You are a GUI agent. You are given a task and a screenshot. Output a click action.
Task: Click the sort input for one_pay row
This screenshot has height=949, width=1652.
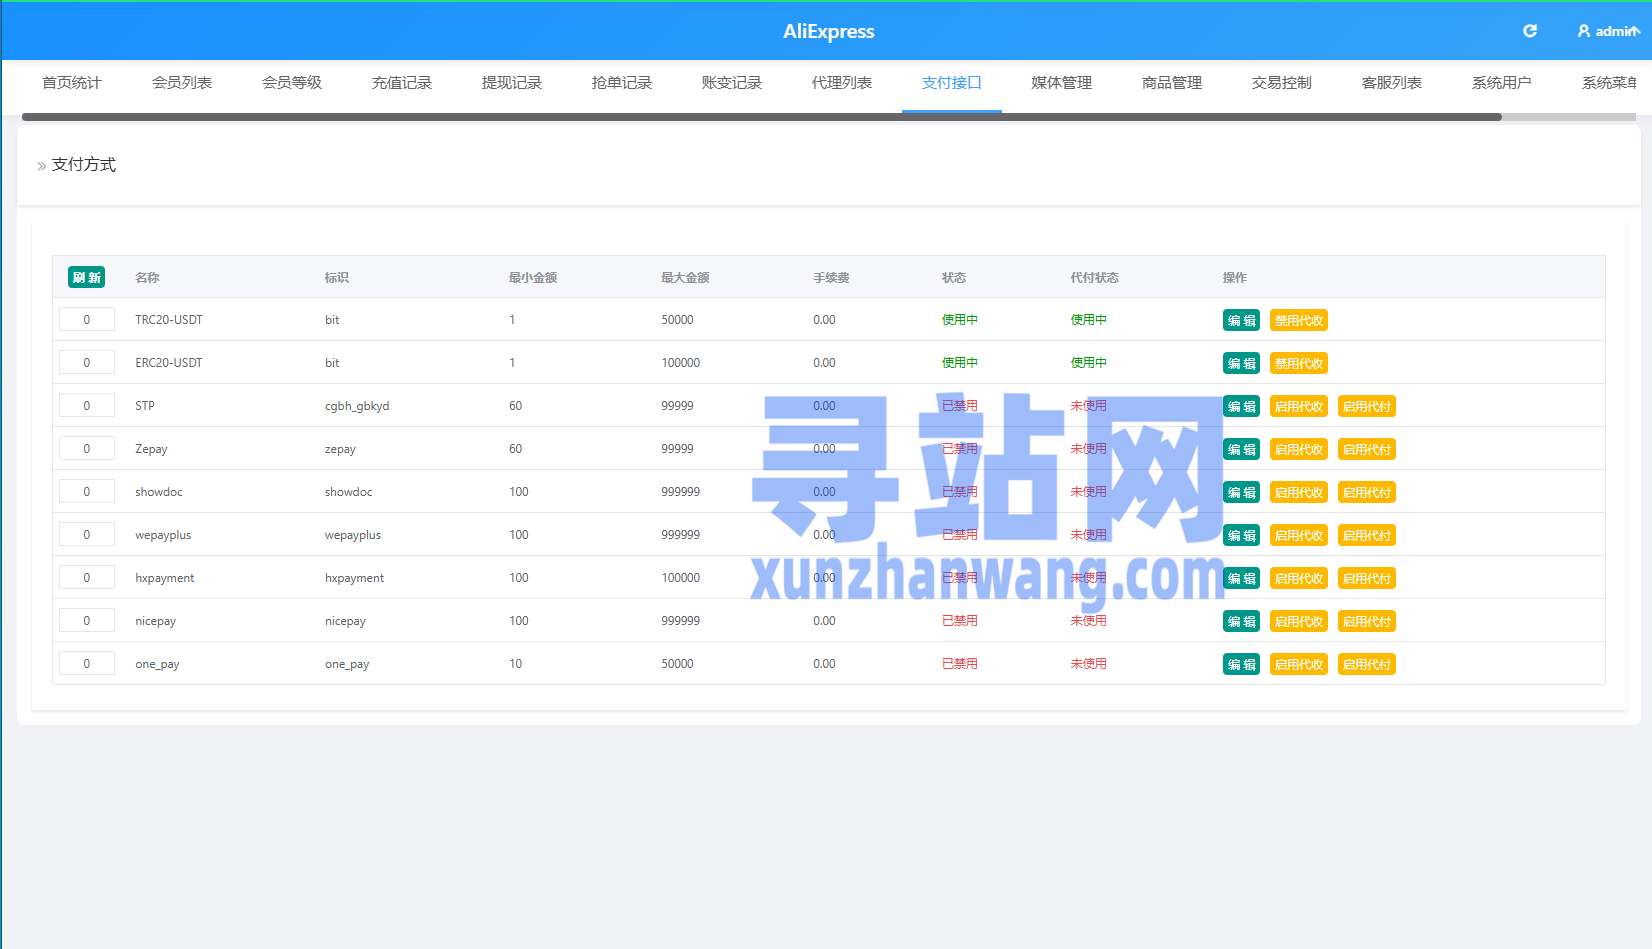point(86,664)
